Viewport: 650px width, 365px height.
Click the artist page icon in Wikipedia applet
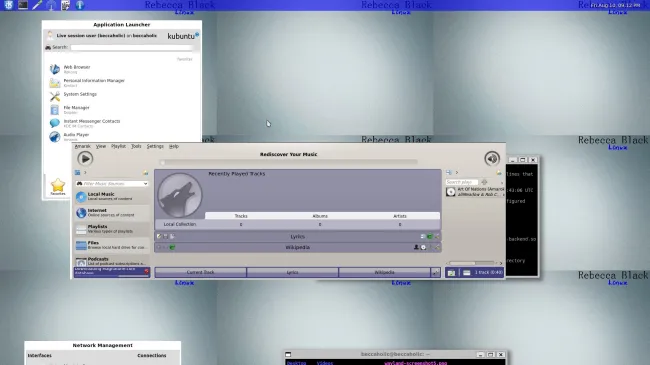(416, 247)
